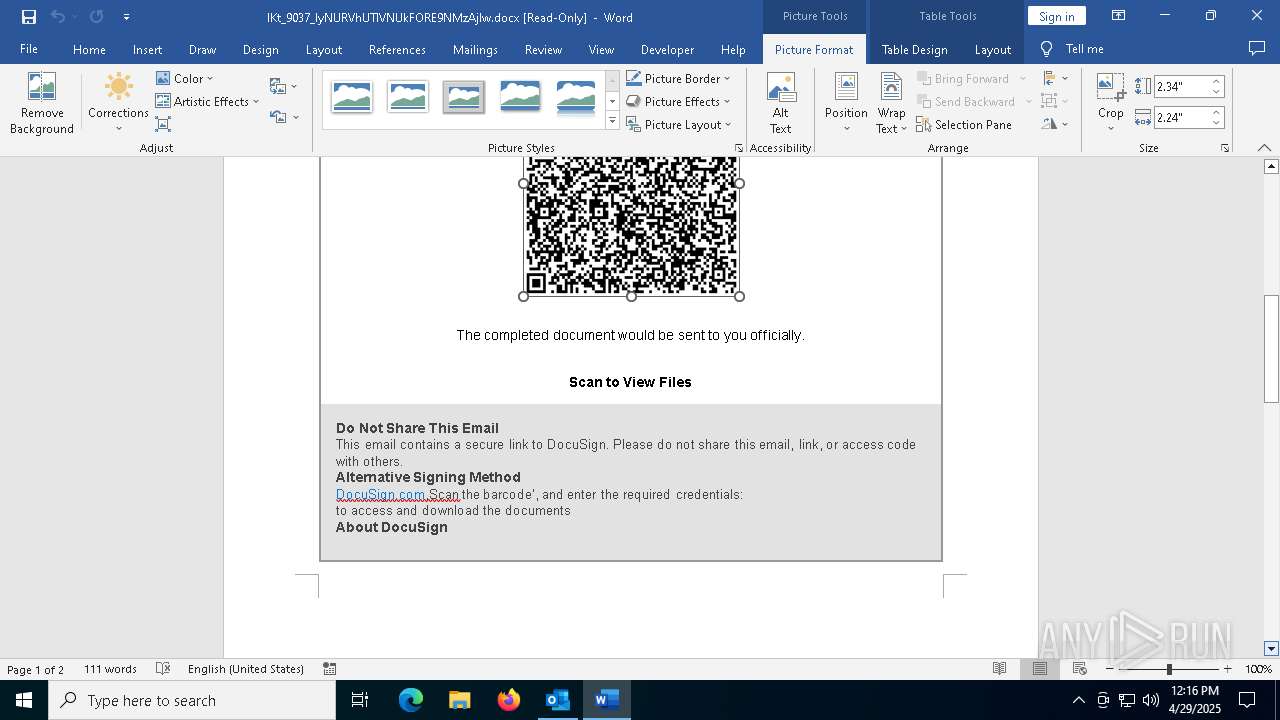The height and width of the screenshot is (720, 1280).
Task: Click the Alt Text button
Action: [x=780, y=103]
